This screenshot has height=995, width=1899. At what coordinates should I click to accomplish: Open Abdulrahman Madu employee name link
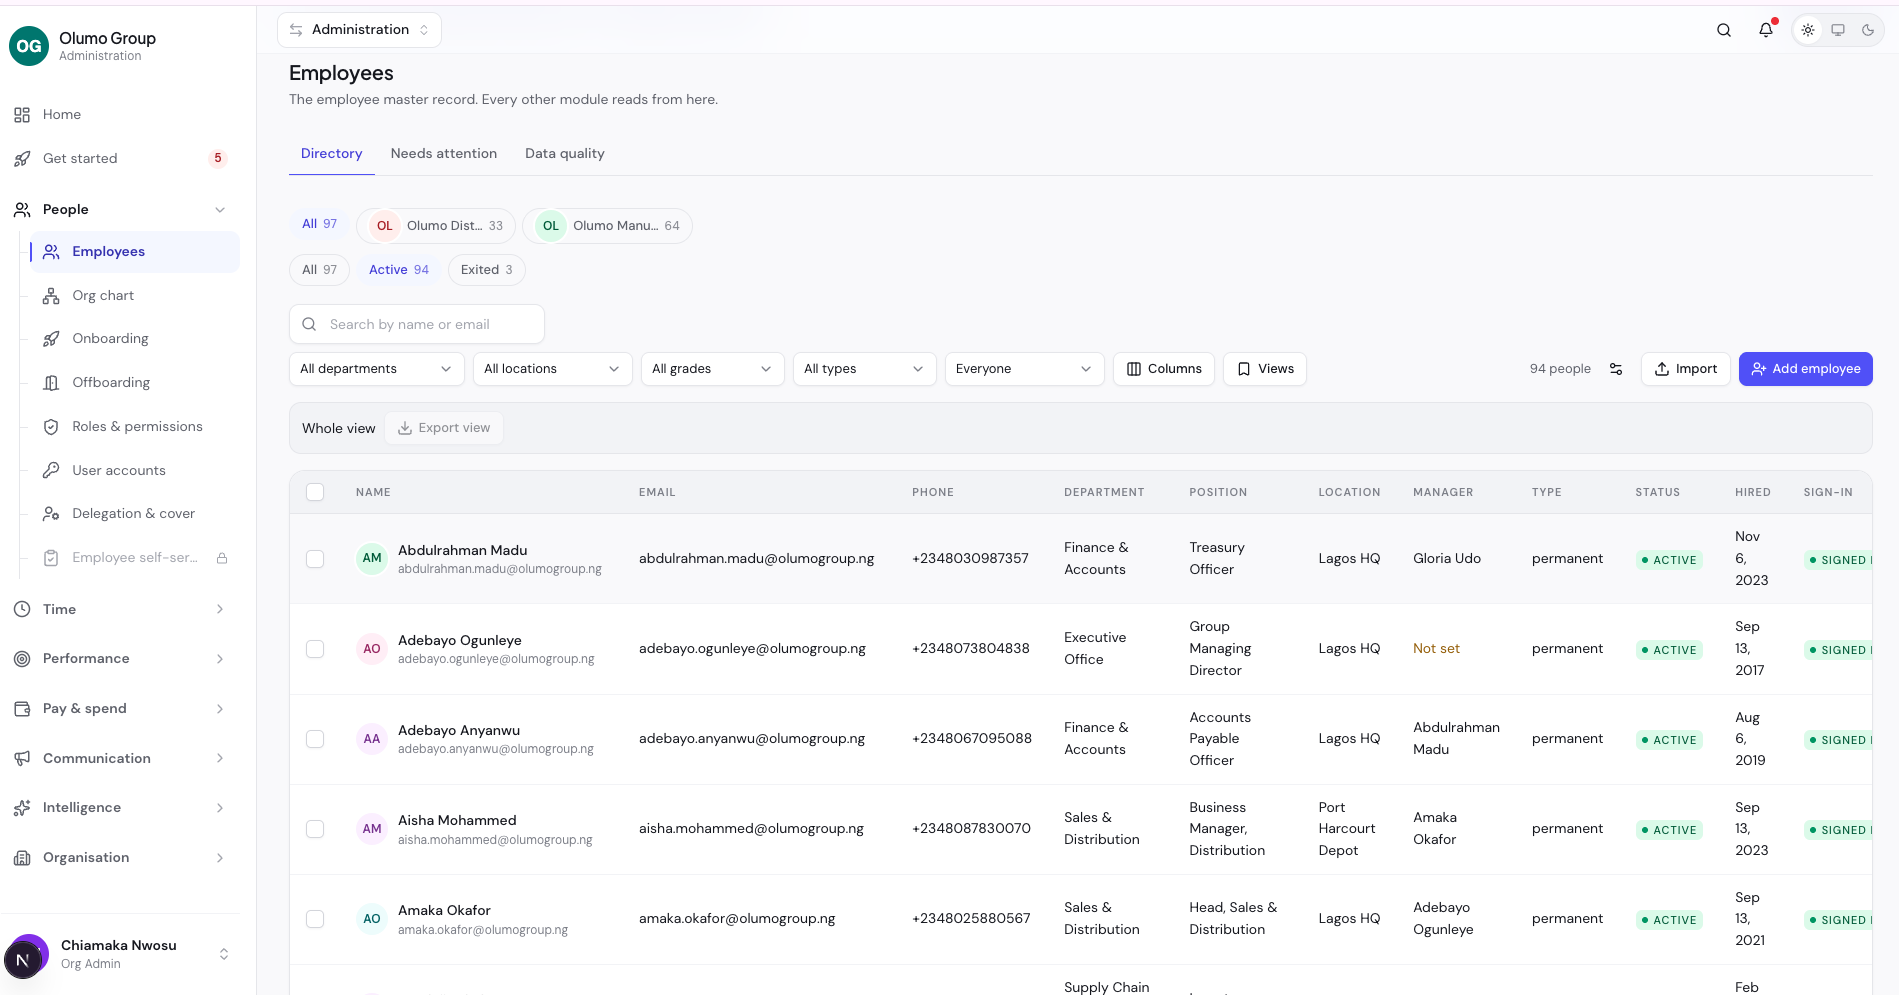pyautogui.click(x=463, y=550)
